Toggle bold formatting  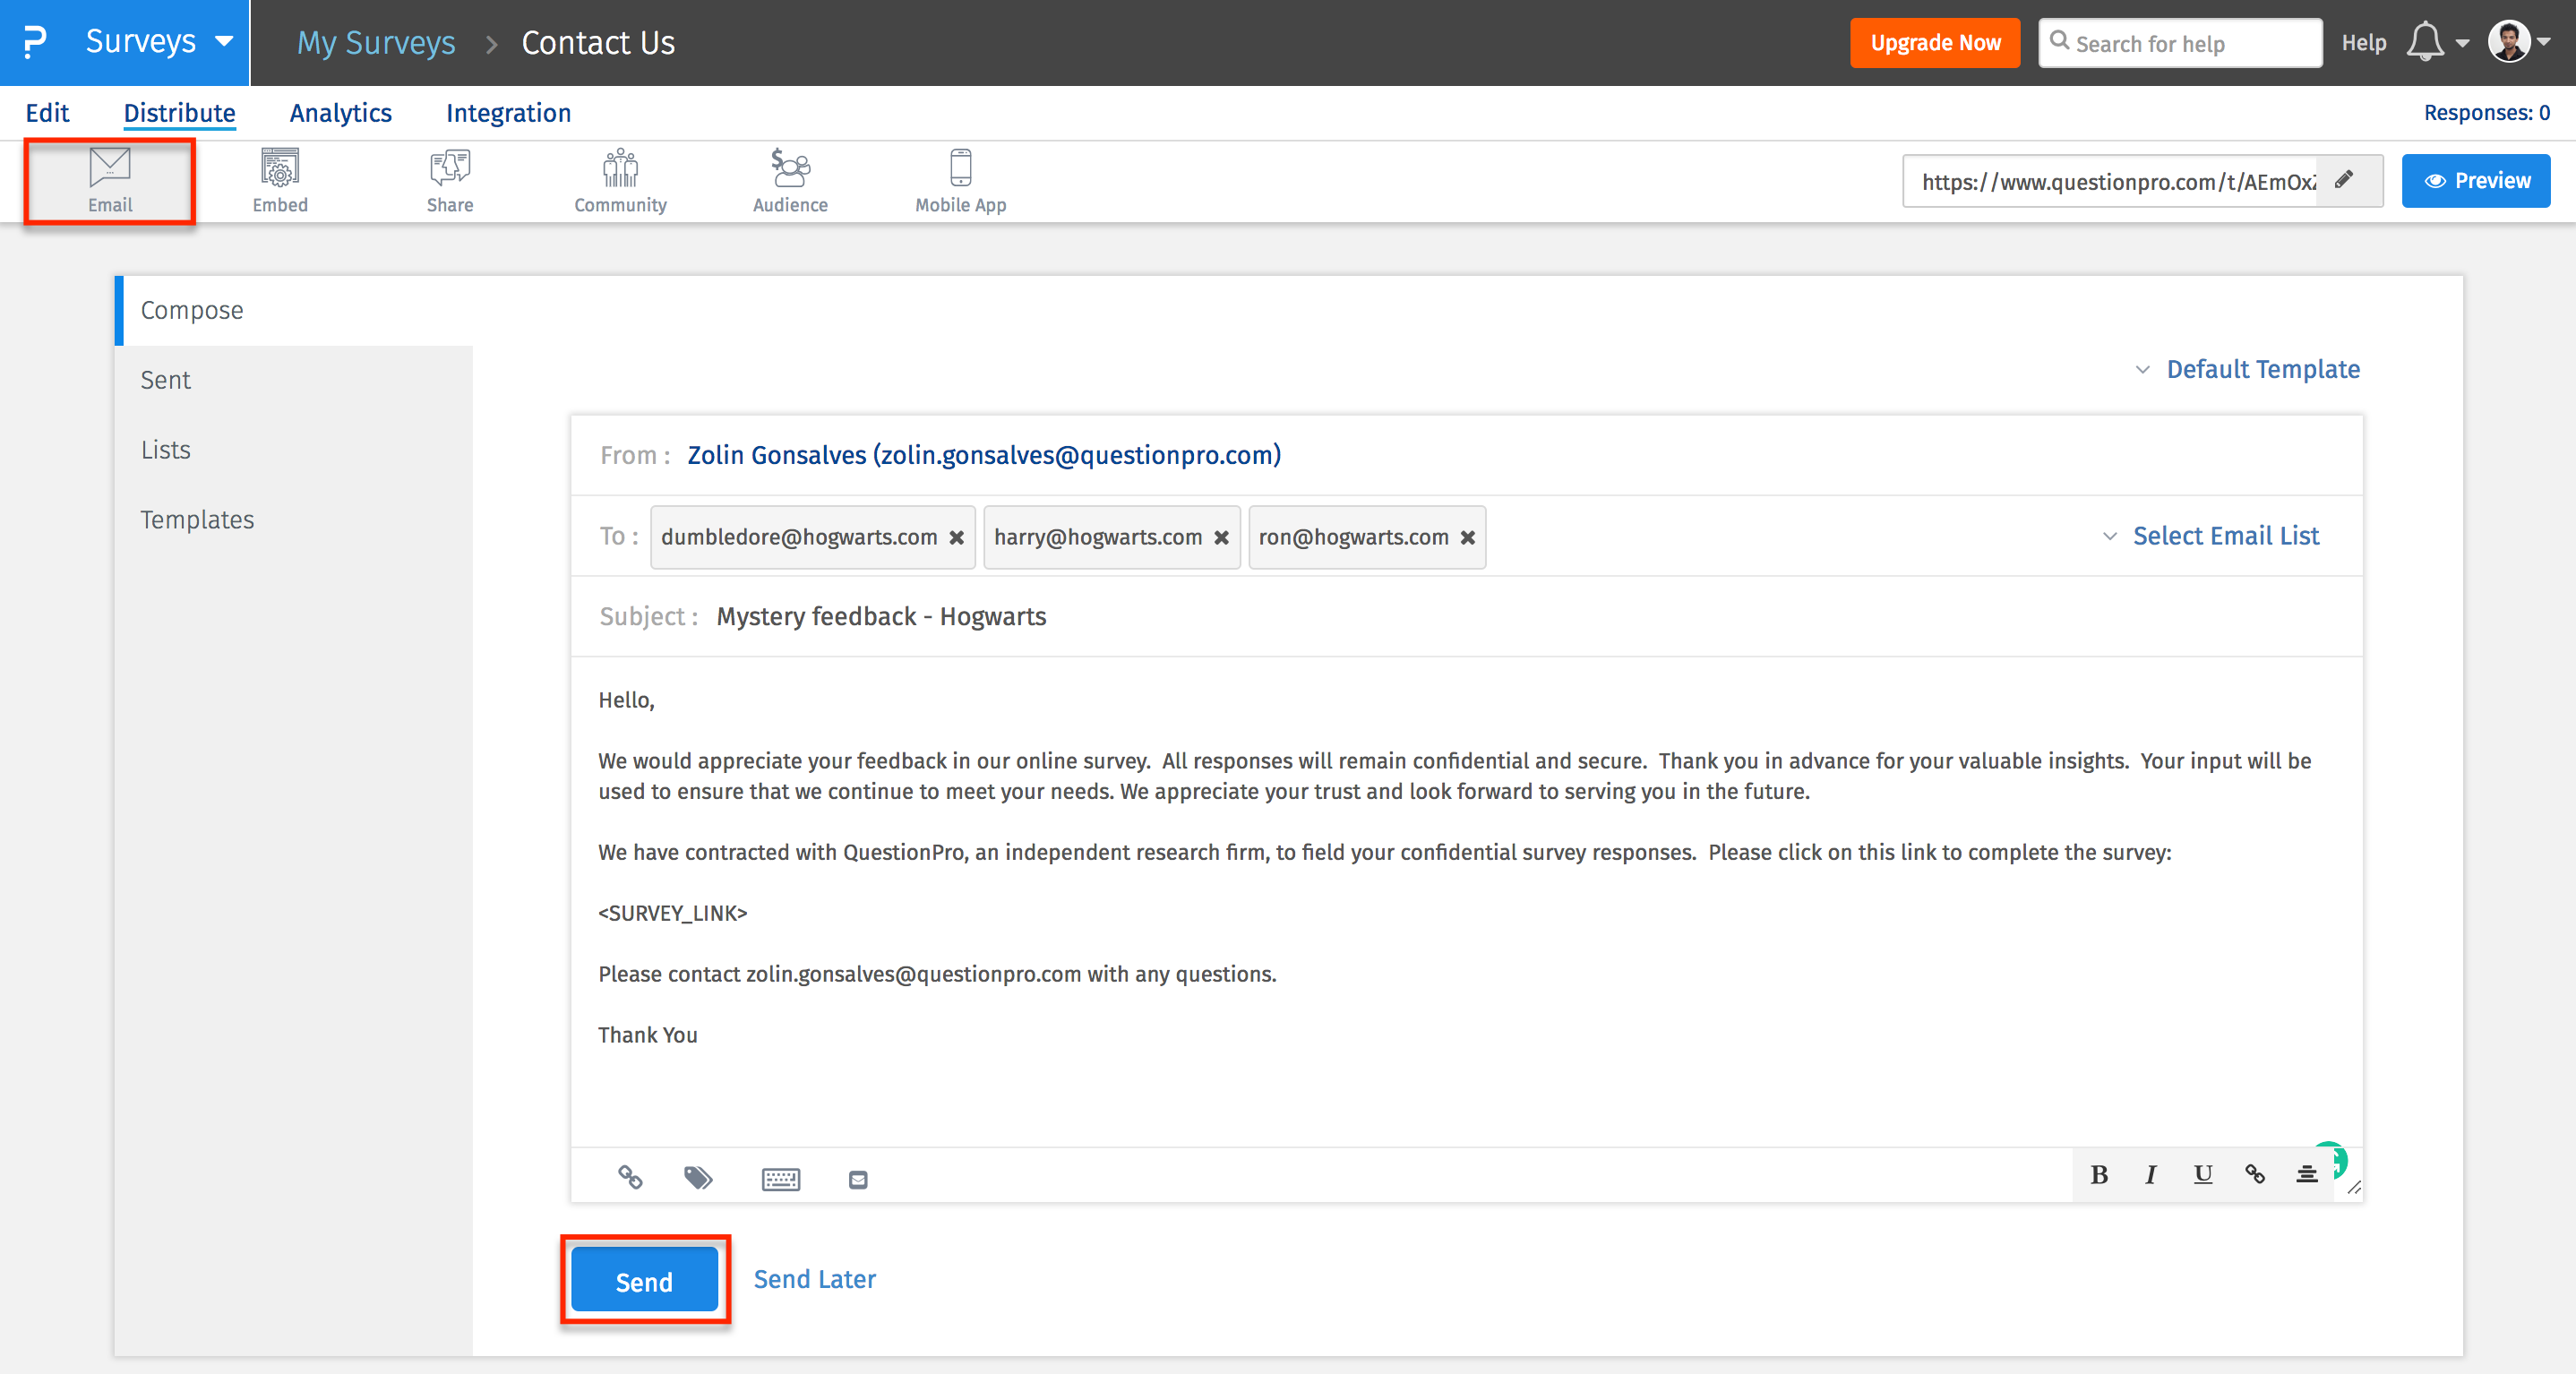(x=2099, y=1175)
